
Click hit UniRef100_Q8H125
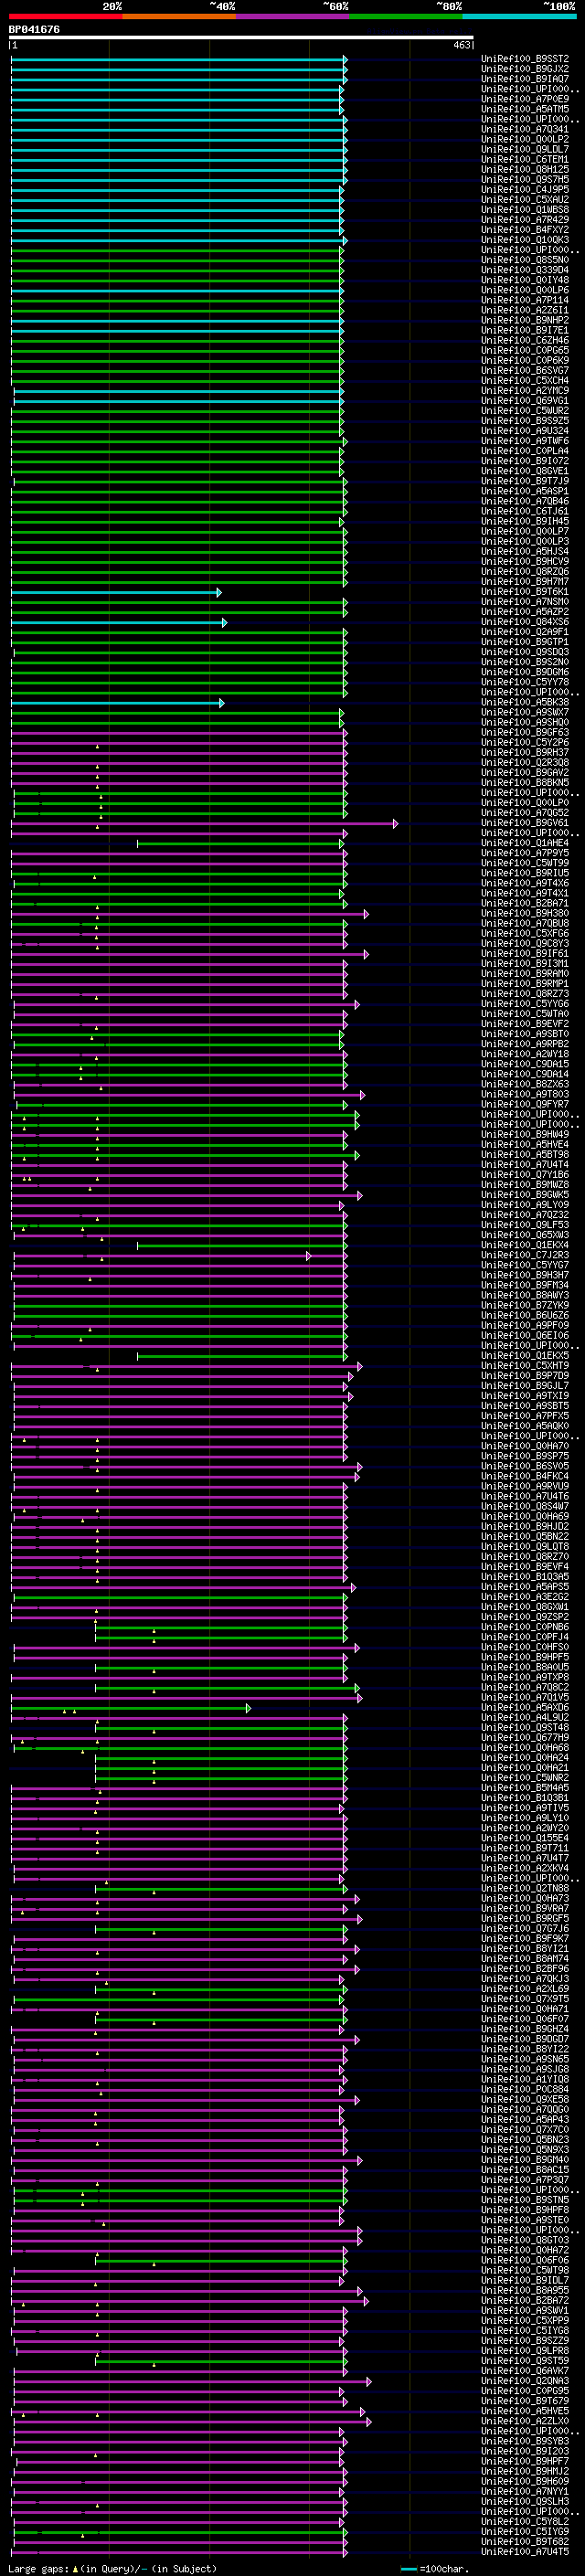(x=525, y=169)
